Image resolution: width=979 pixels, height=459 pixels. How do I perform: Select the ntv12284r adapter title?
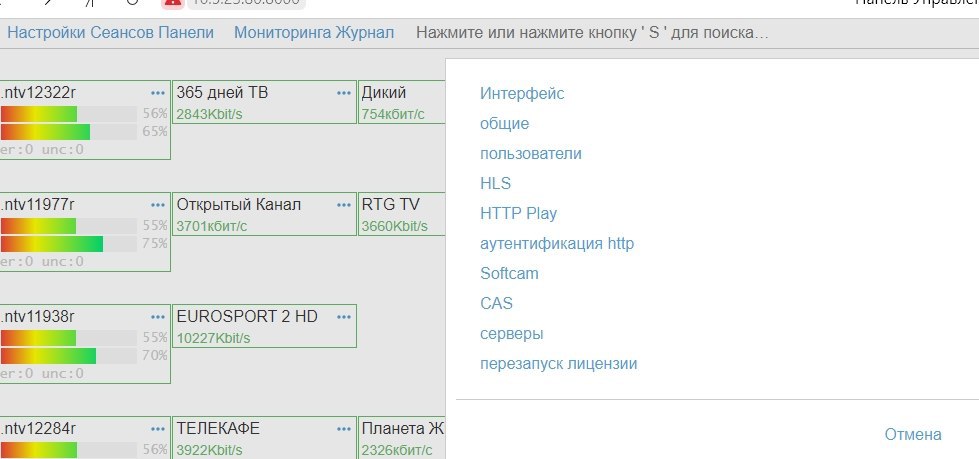pyautogui.click(x=39, y=429)
